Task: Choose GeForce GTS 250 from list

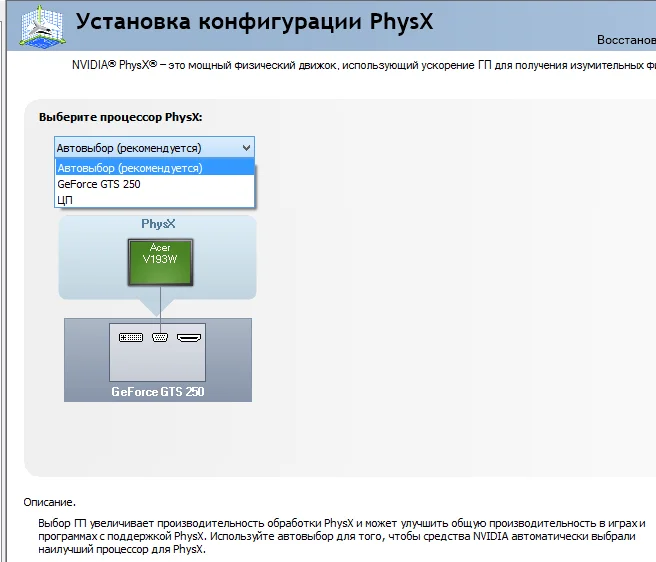Action: (x=155, y=184)
